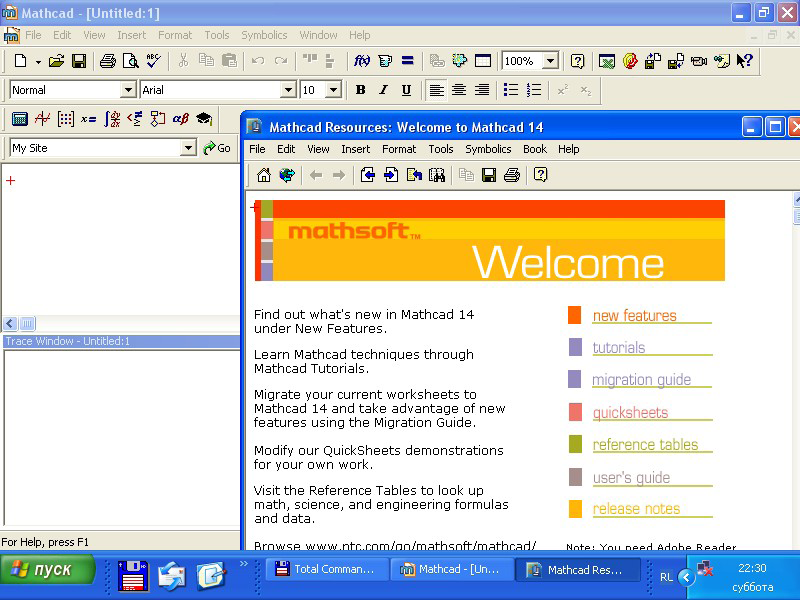Expand the Arial font dropdown

click(289, 90)
